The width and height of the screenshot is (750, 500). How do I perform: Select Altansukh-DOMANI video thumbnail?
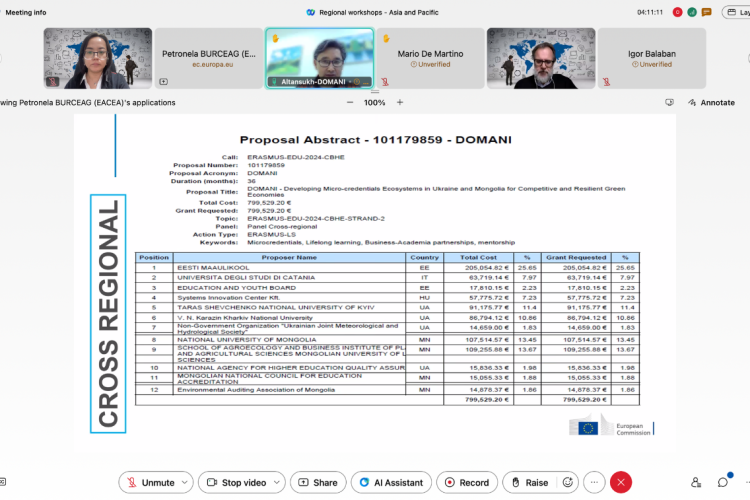point(319,57)
